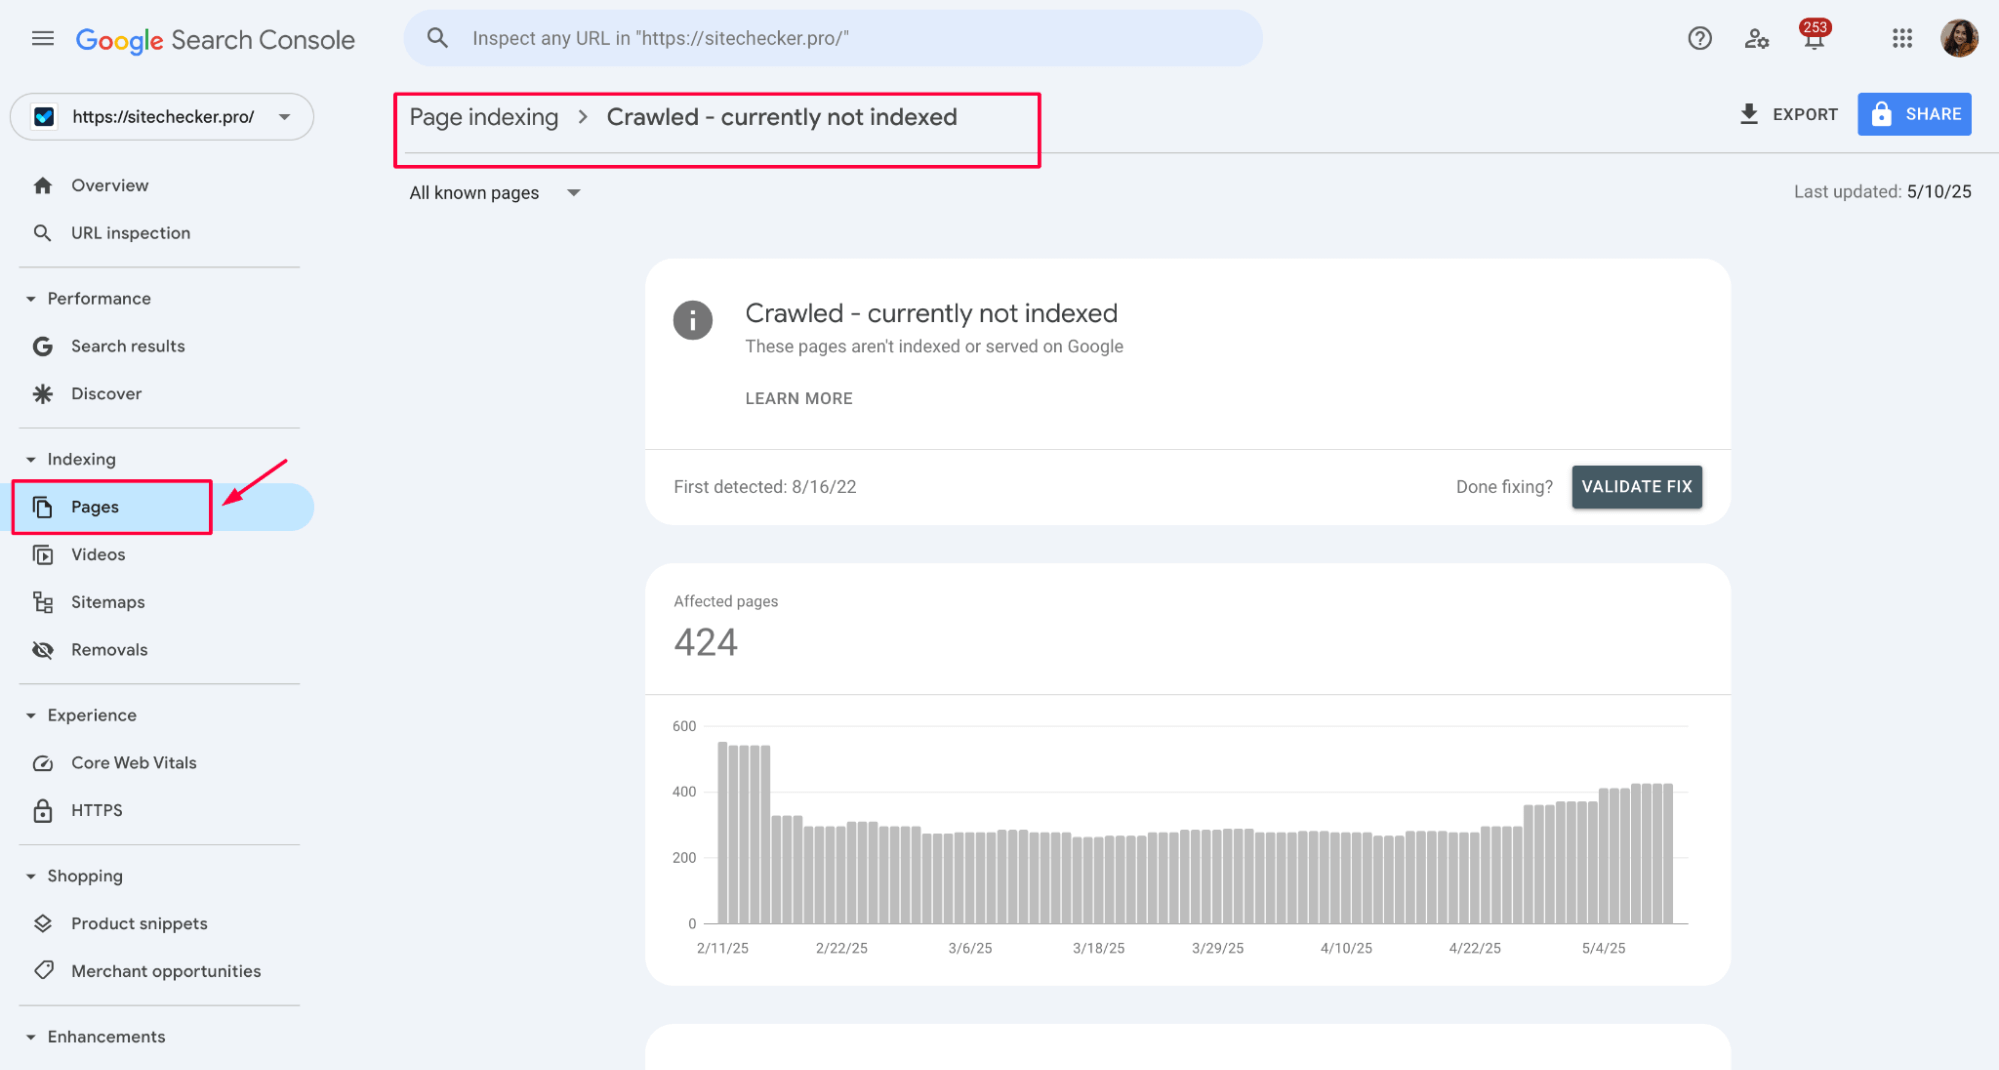This screenshot has width=1999, height=1070.
Task: Open notifications bell with 253 badge
Action: tap(1813, 37)
